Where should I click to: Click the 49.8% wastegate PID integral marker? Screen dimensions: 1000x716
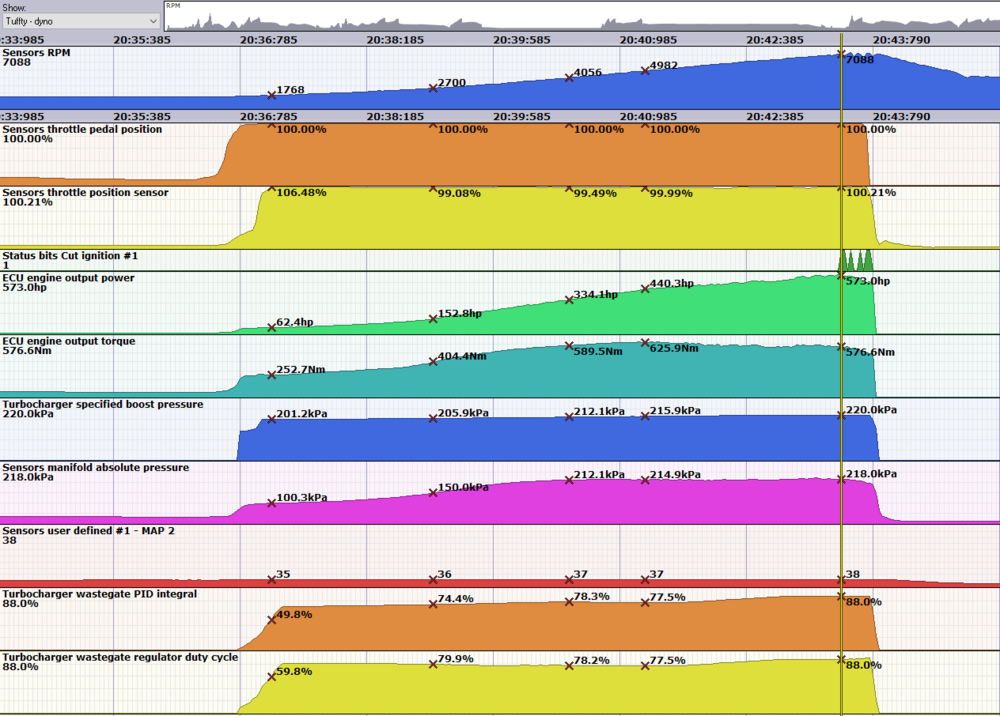click(x=272, y=620)
